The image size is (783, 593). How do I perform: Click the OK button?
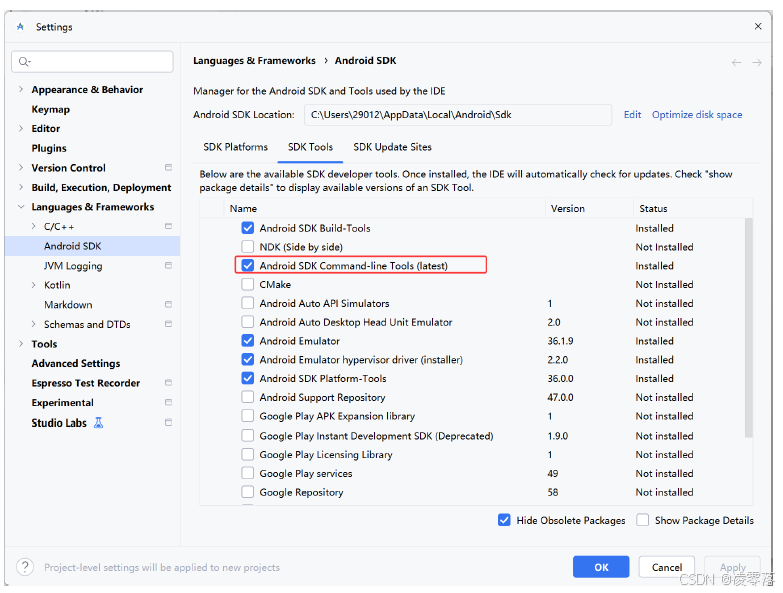coord(601,567)
